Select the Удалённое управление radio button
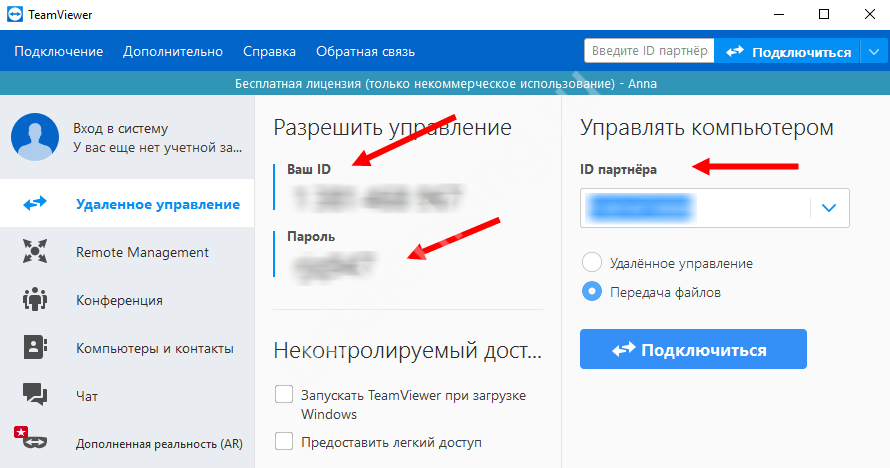This screenshot has width=890, height=468. (592, 263)
